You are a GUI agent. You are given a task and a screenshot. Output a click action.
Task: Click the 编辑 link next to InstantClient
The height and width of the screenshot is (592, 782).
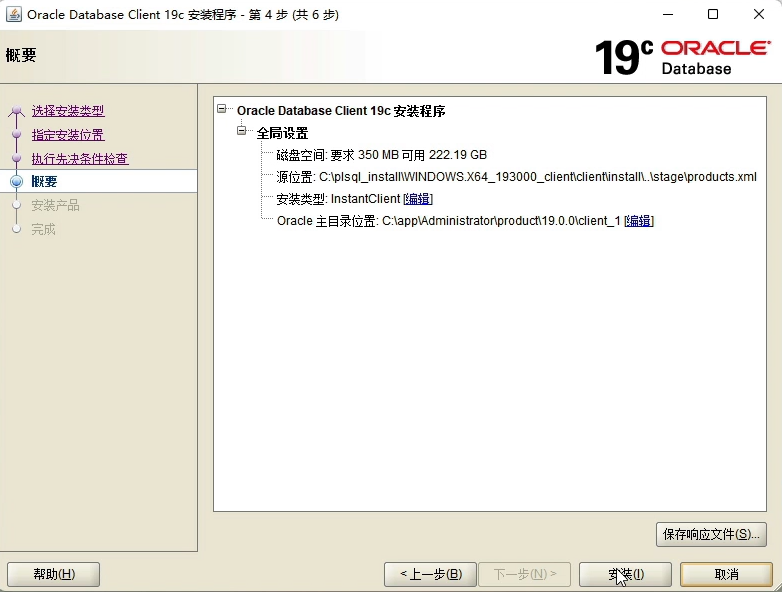tap(417, 199)
